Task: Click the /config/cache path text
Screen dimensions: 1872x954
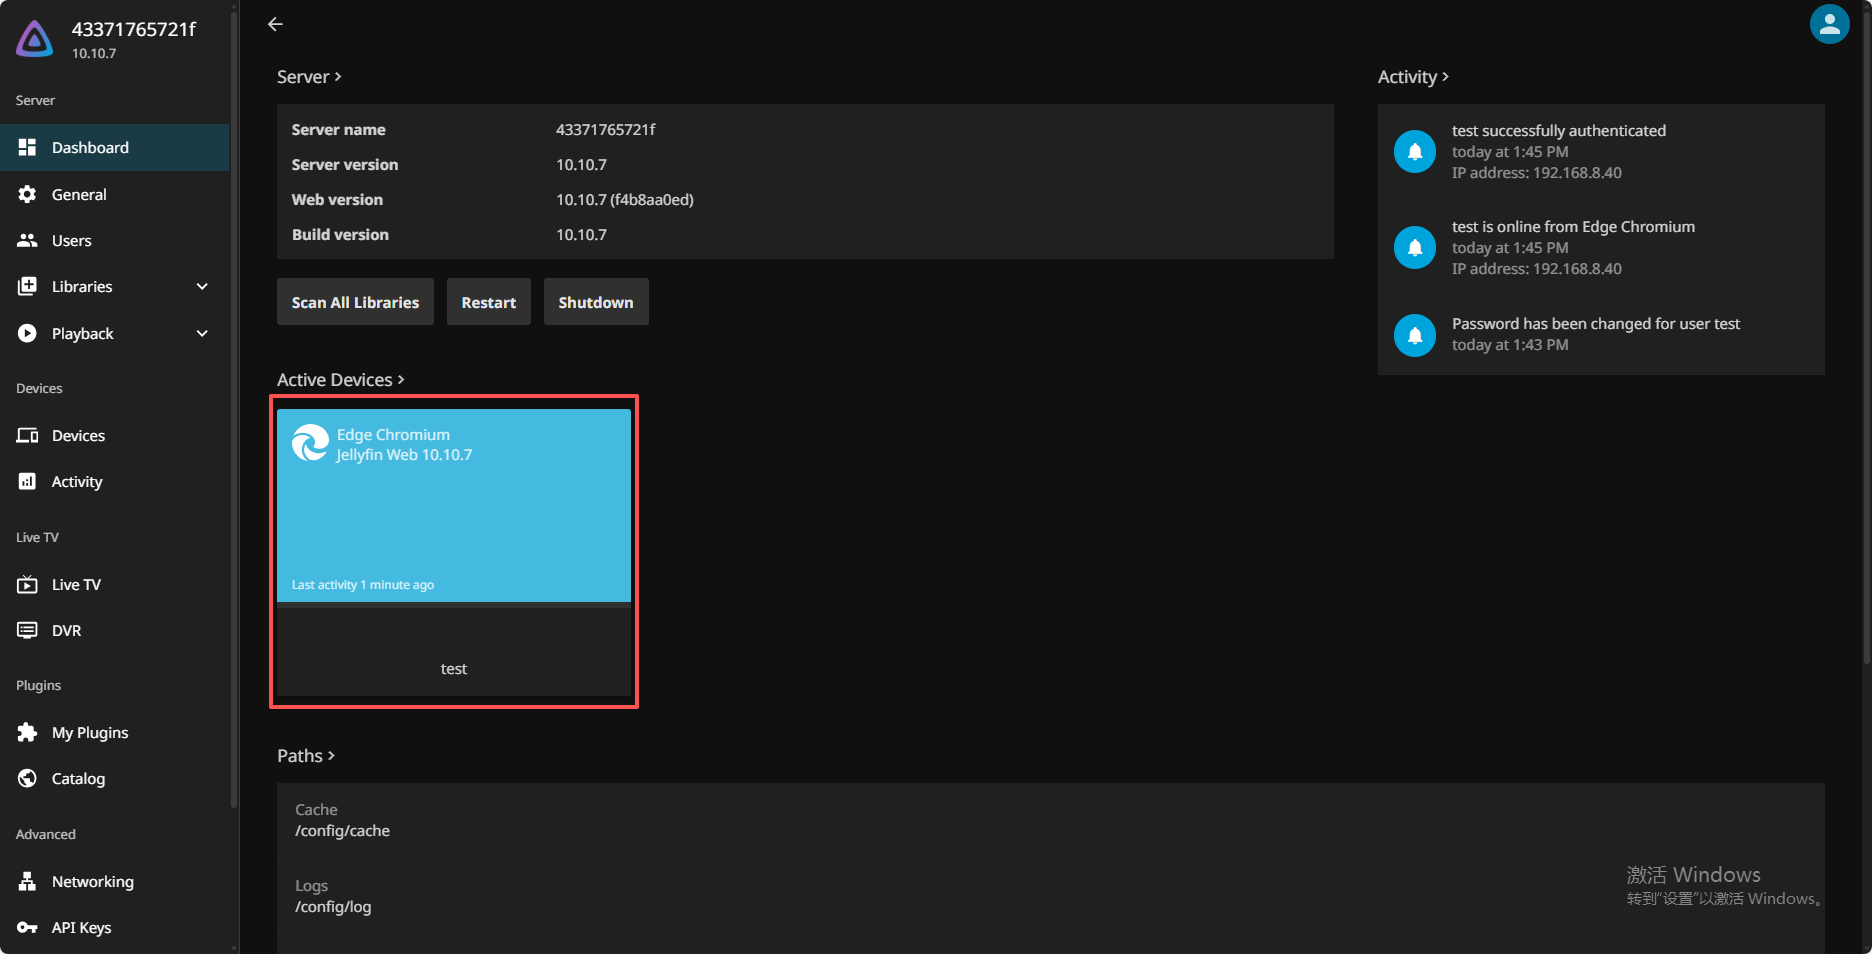Action: 342,831
